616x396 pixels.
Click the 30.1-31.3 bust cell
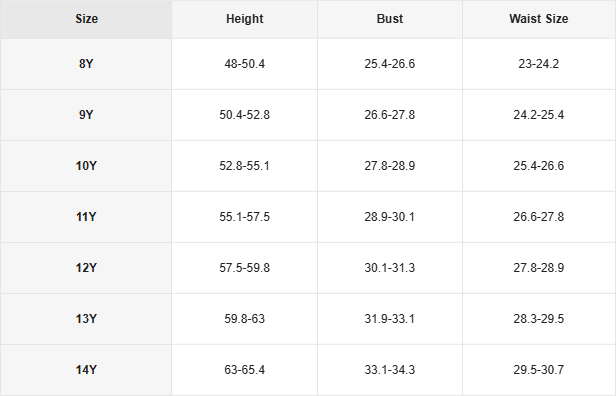point(390,268)
